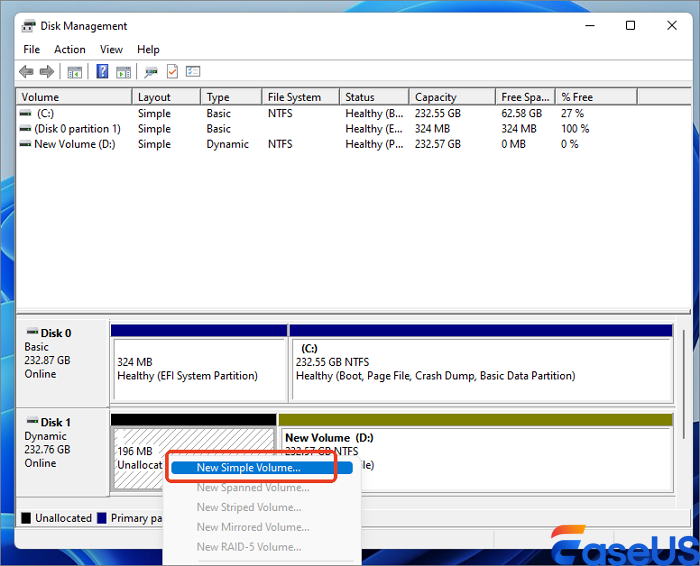
Task: Minimize the Disk Management window
Action: (590, 25)
